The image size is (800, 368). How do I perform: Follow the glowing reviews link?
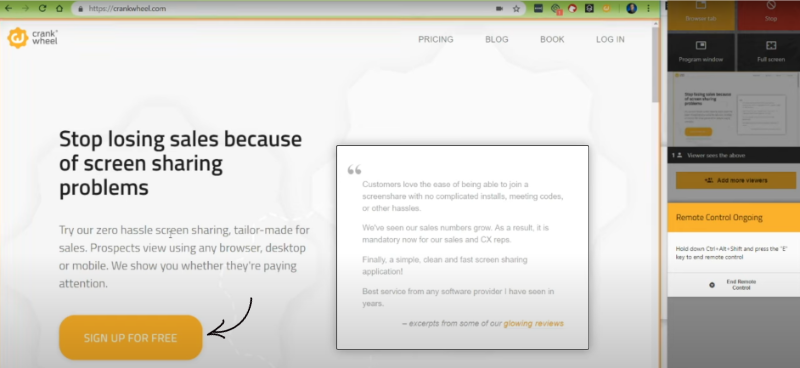pos(534,323)
